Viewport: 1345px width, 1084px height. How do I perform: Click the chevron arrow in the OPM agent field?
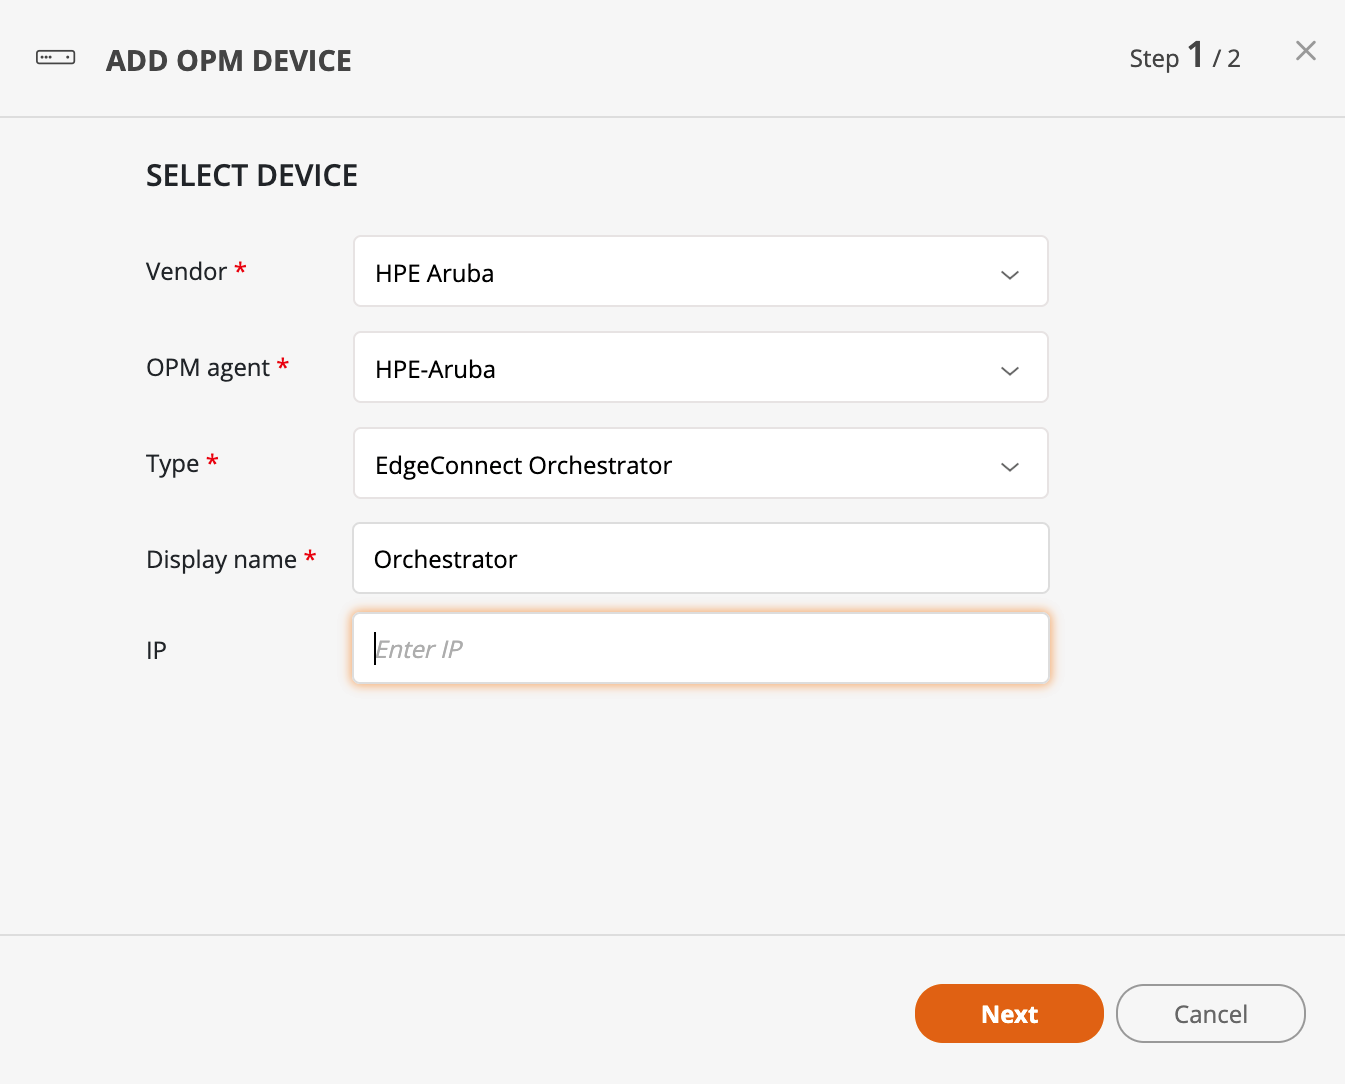[x=1010, y=370]
